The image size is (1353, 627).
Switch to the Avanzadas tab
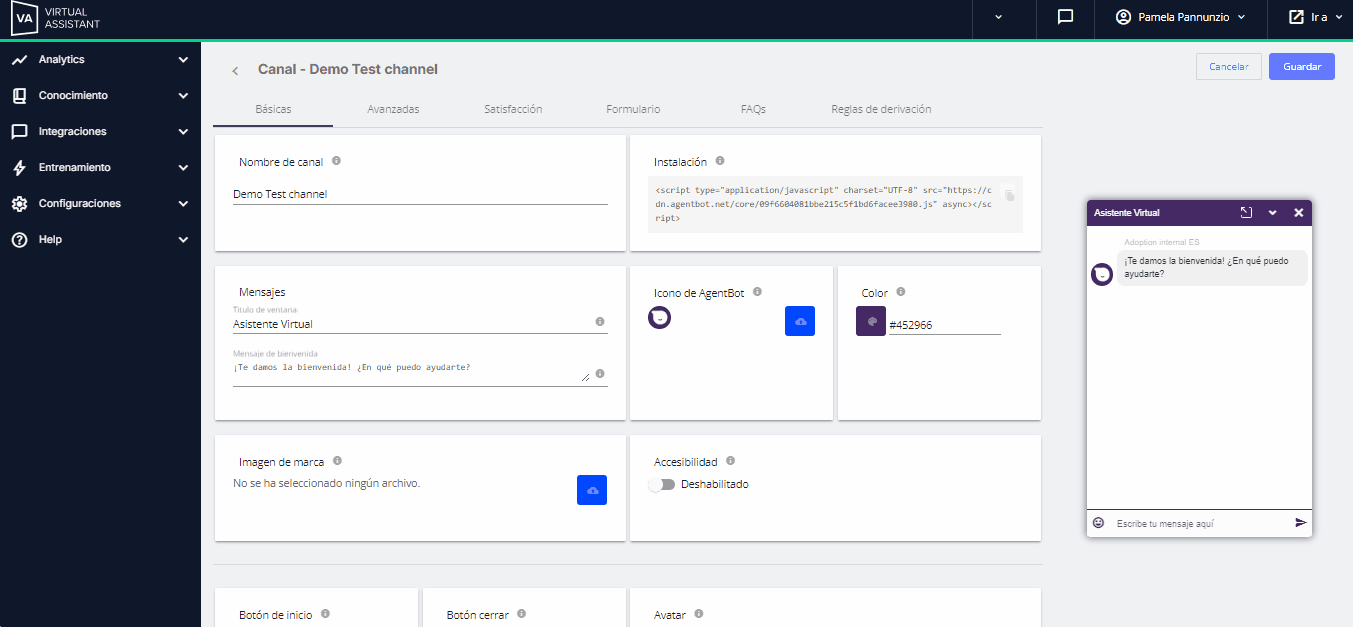(x=393, y=109)
